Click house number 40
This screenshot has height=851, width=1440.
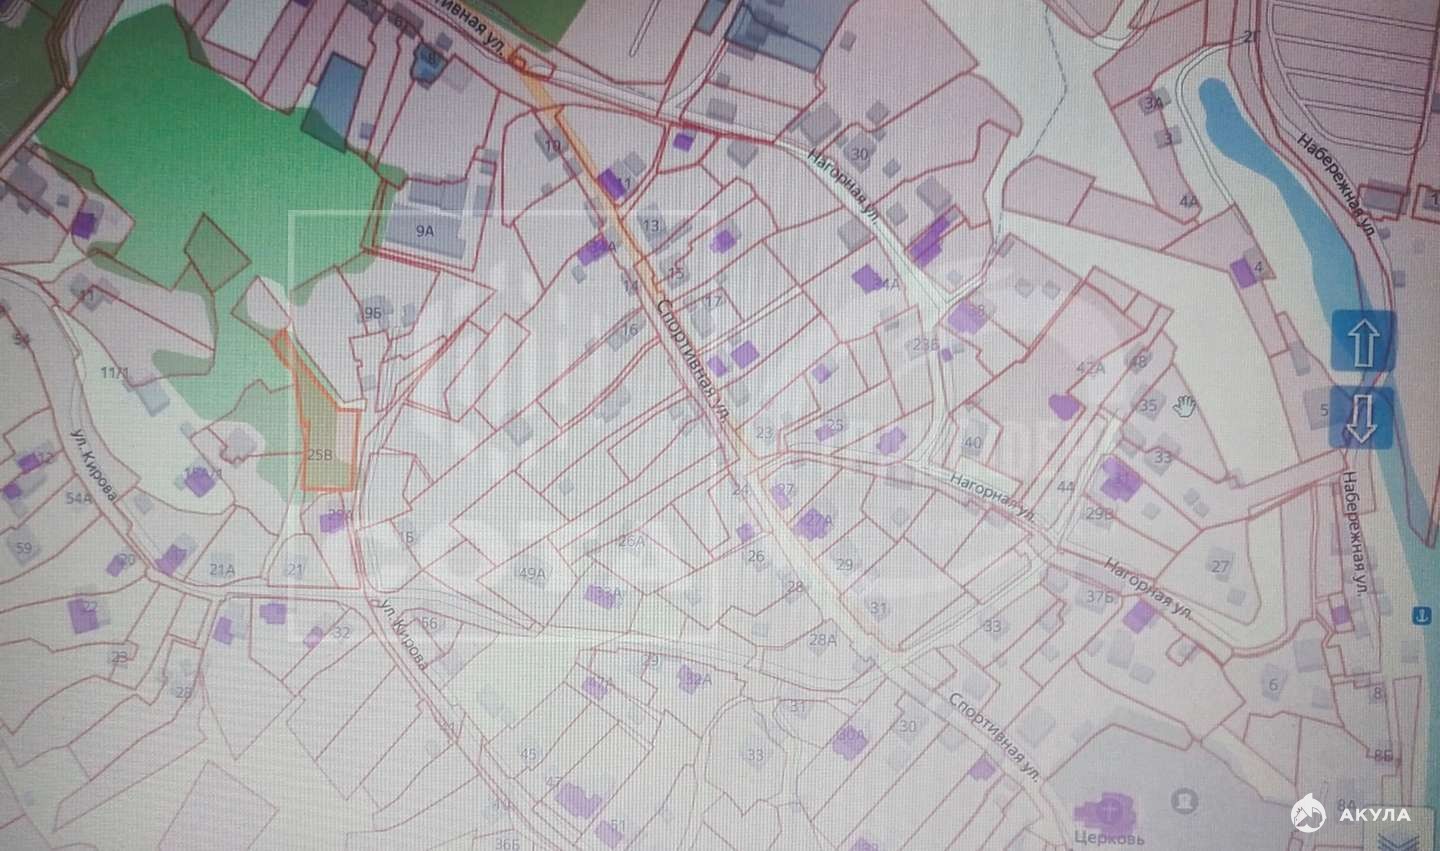pyautogui.click(x=973, y=442)
